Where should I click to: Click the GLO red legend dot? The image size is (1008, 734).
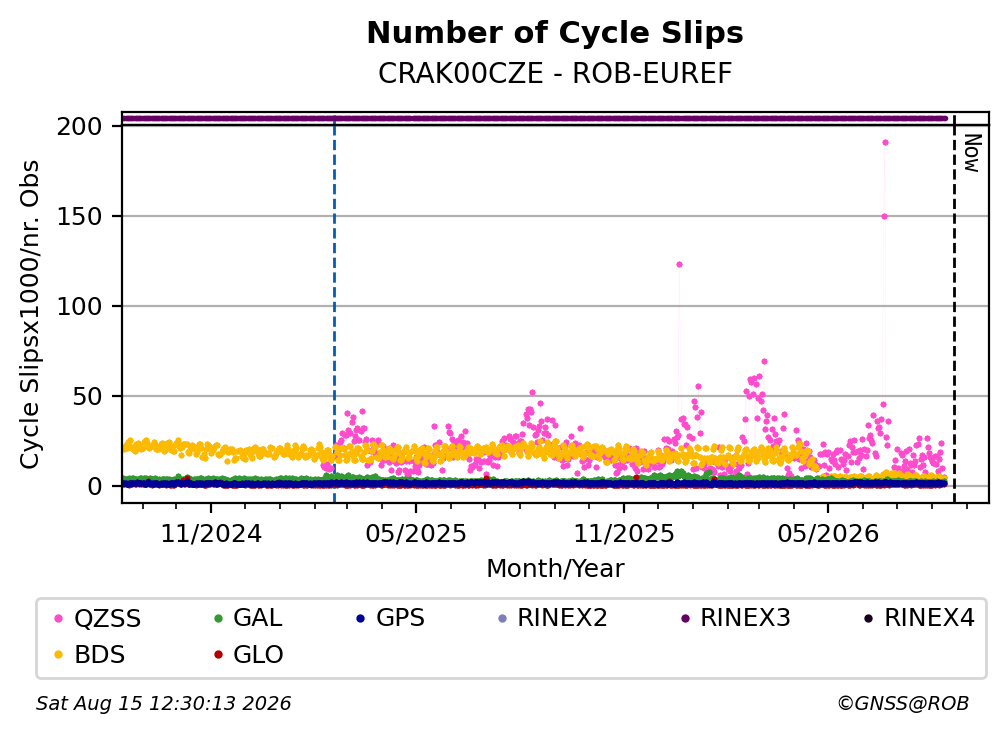(x=218, y=655)
